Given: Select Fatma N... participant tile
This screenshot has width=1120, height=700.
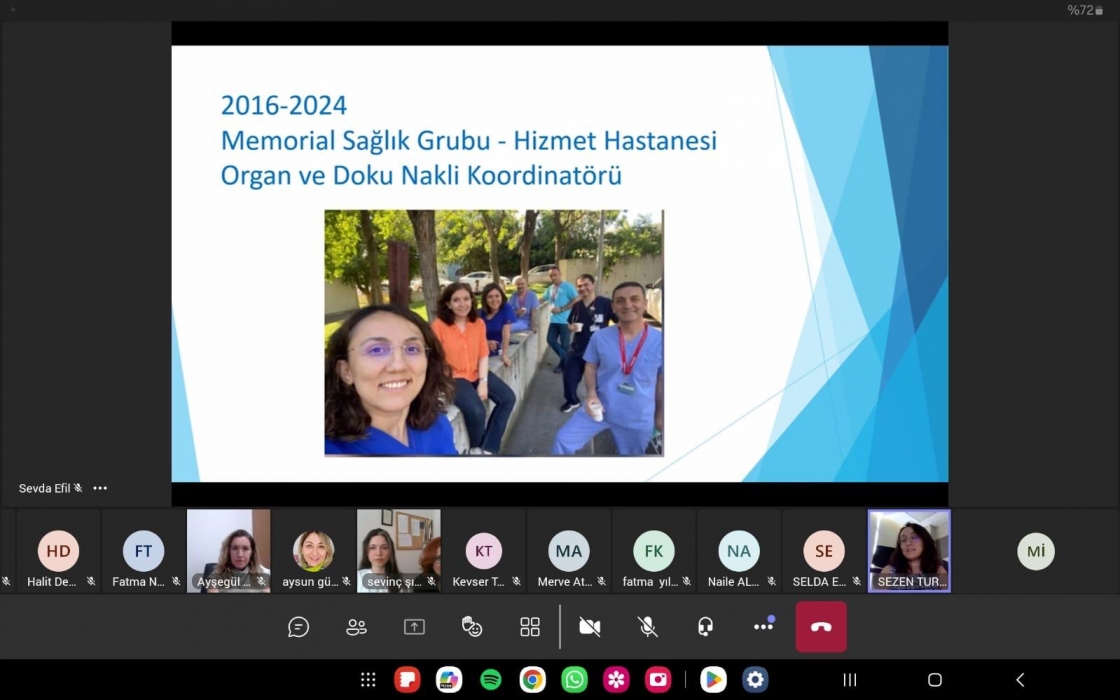Looking at the screenshot, I should pos(144,551).
